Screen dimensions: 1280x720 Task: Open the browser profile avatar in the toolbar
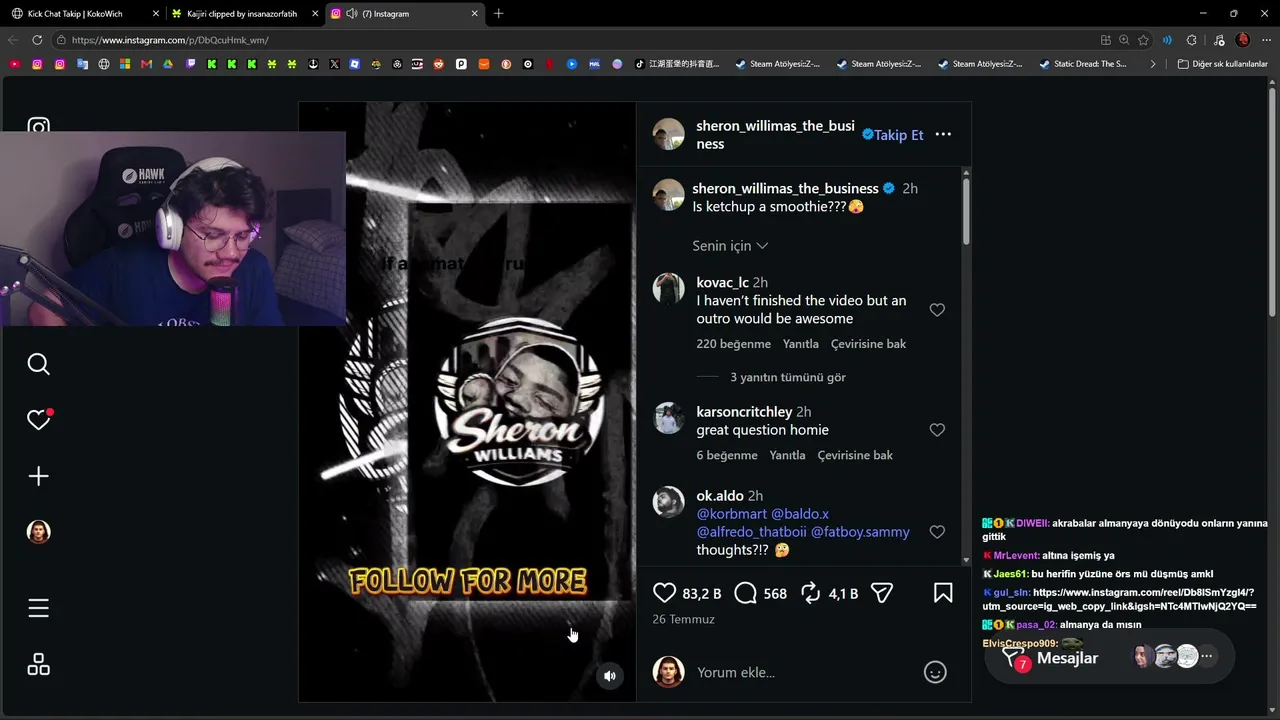[1243, 40]
